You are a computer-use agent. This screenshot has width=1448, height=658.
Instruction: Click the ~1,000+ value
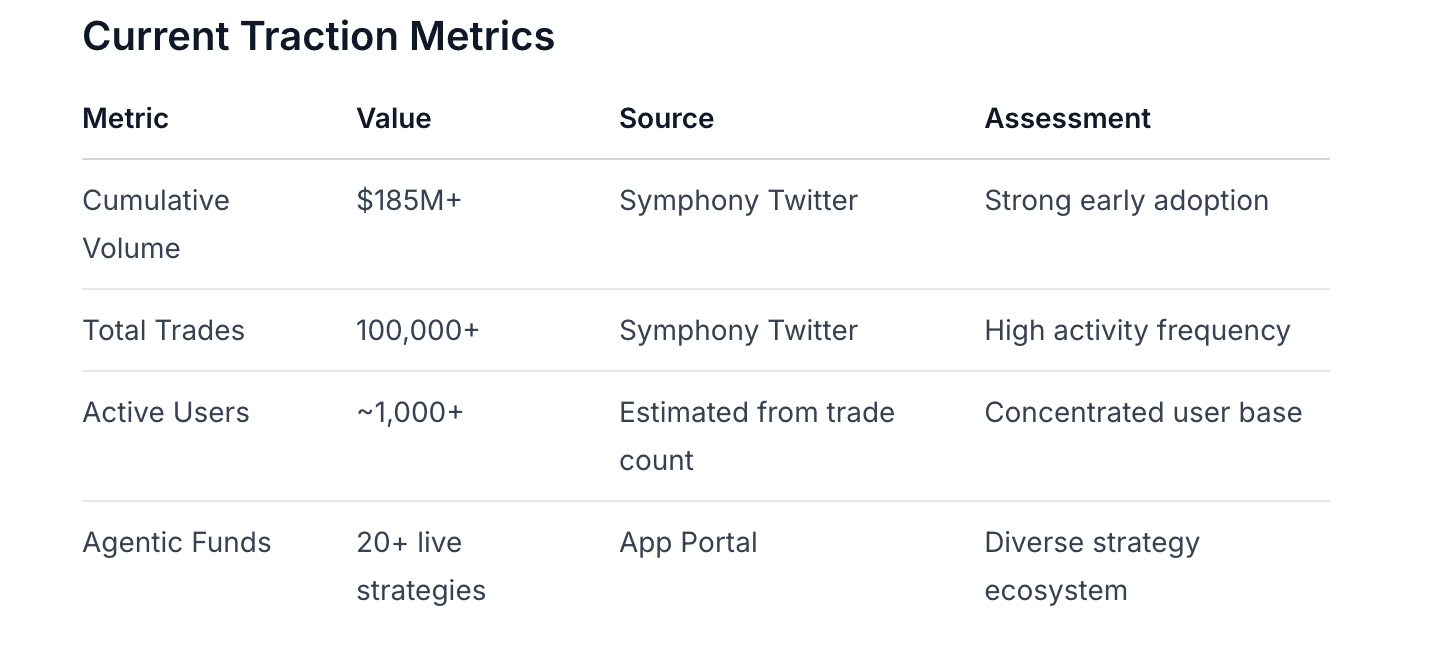point(410,412)
